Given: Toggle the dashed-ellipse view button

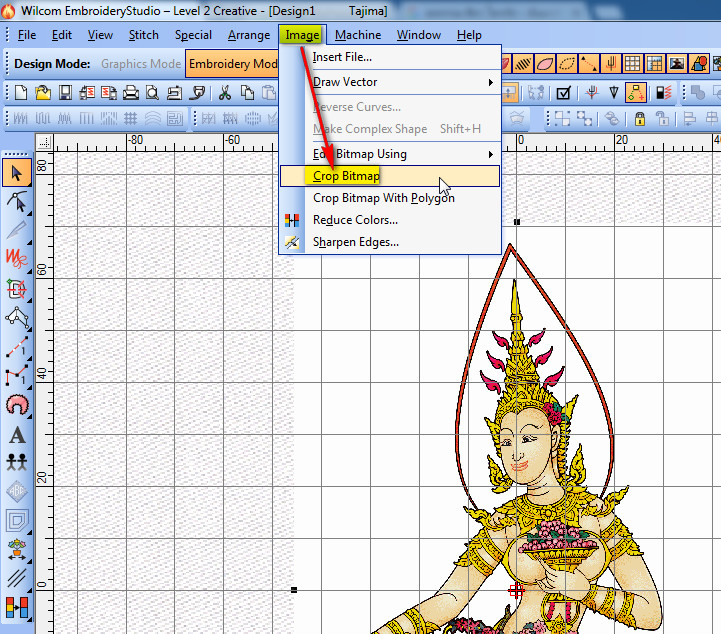Looking at the screenshot, I should [567, 64].
